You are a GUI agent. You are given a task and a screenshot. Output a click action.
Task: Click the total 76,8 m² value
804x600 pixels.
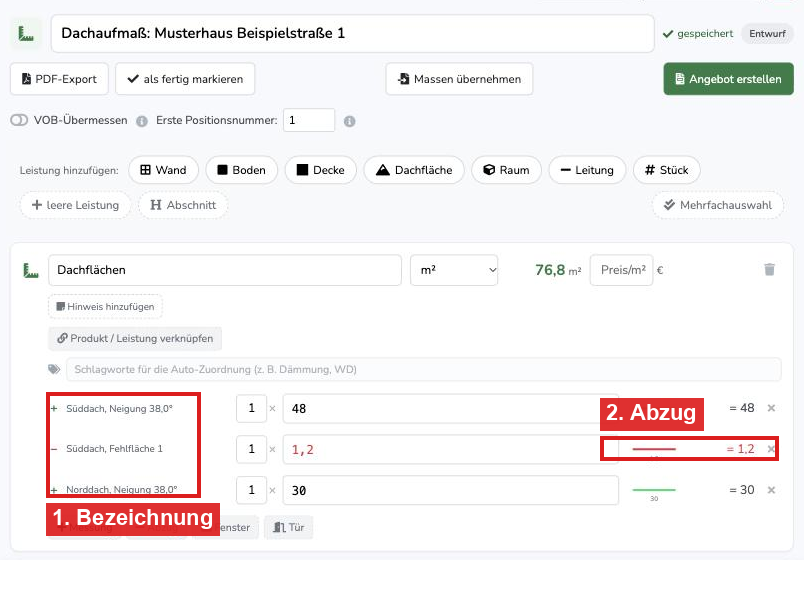coord(558,270)
